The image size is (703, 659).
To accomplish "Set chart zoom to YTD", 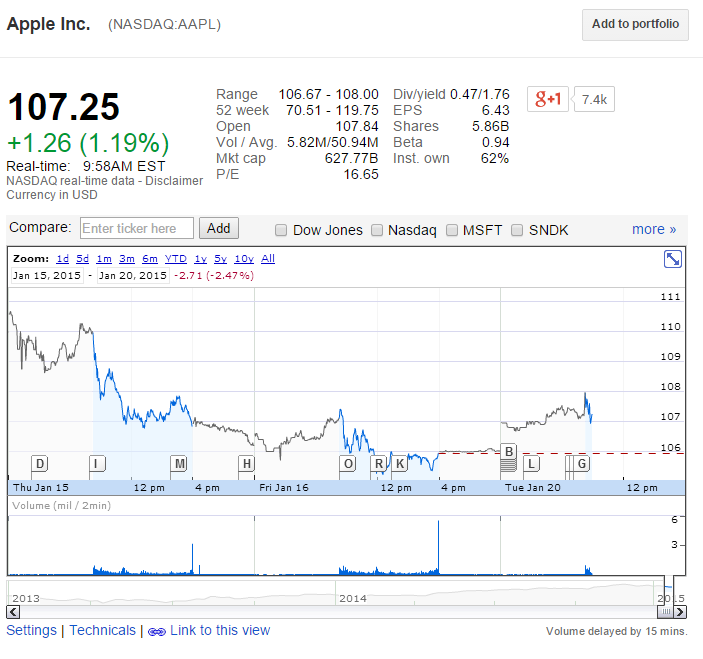I will [x=175, y=259].
